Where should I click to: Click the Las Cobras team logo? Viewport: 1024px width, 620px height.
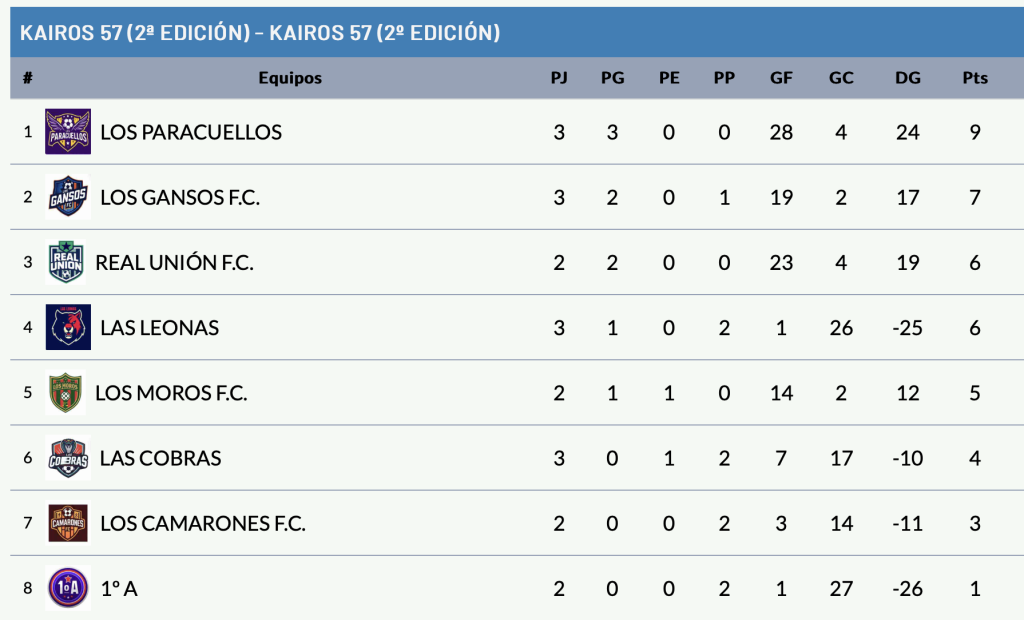coord(68,458)
